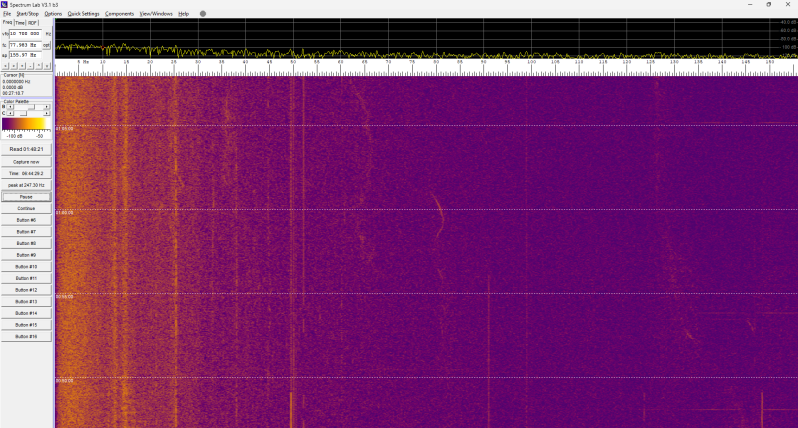The image size is (798, 428).
Task: Click Button #7
Action: pos(26,232)
